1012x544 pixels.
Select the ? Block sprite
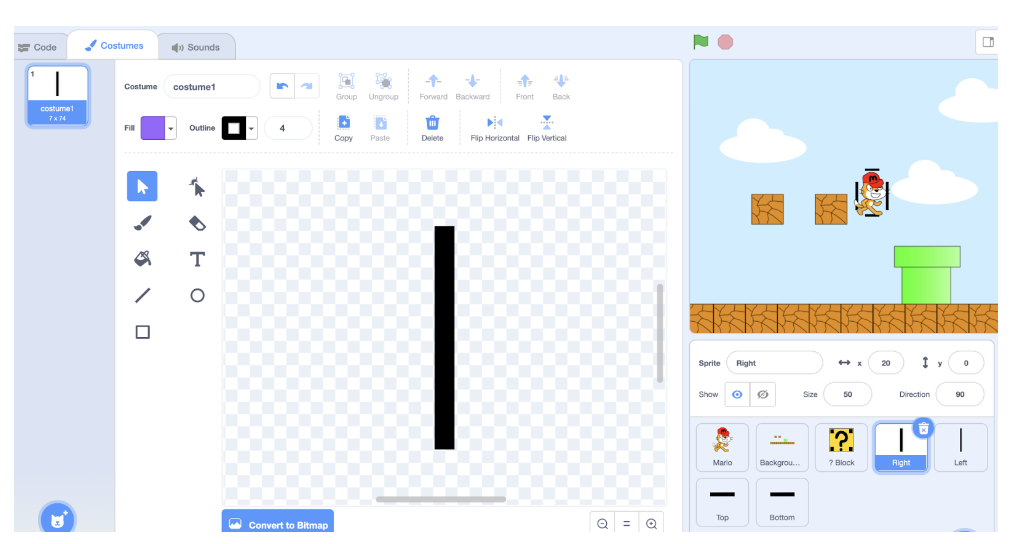pyautogui.click(x=841, y=447)
